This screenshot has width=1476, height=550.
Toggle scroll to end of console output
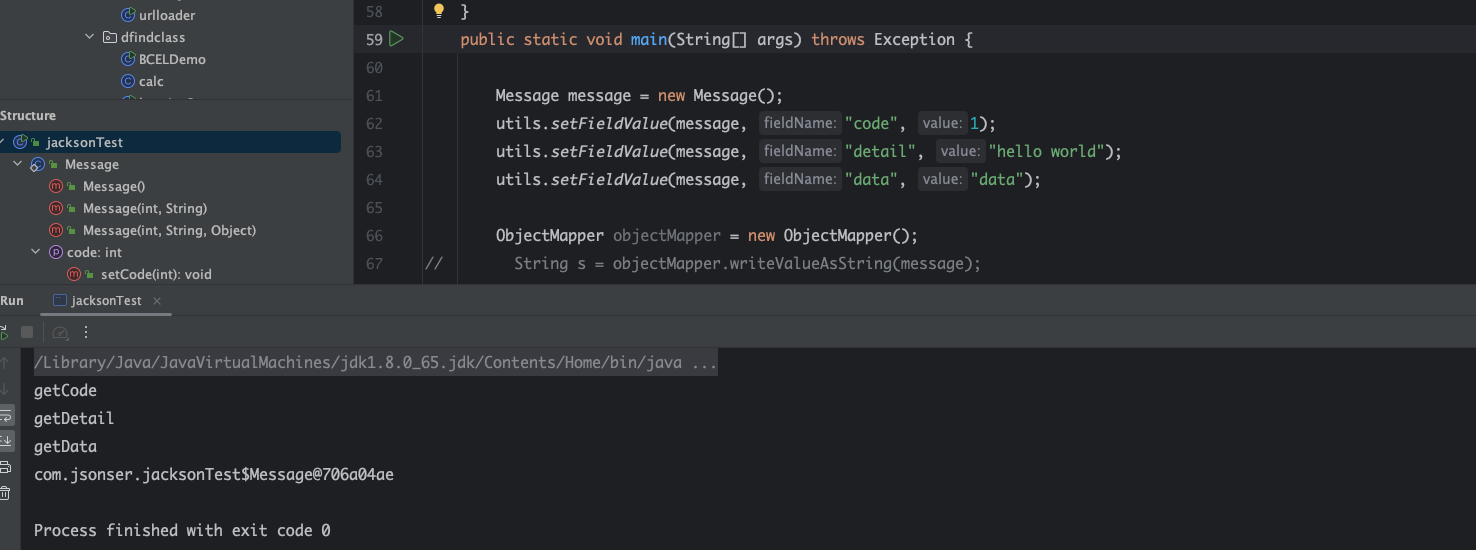[x=5, y=441]
